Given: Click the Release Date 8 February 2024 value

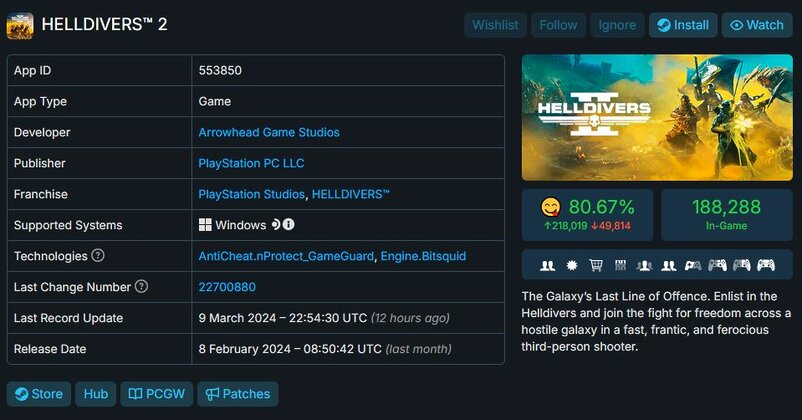Looking at the screenshot, I should (325, 349).
